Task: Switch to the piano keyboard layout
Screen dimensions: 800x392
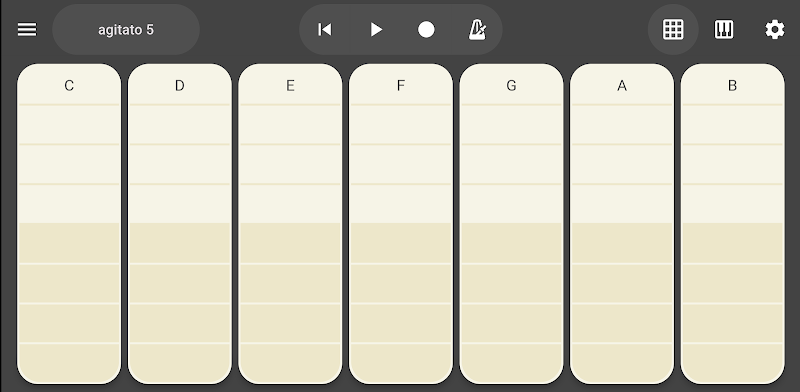Action: (723, 30)
